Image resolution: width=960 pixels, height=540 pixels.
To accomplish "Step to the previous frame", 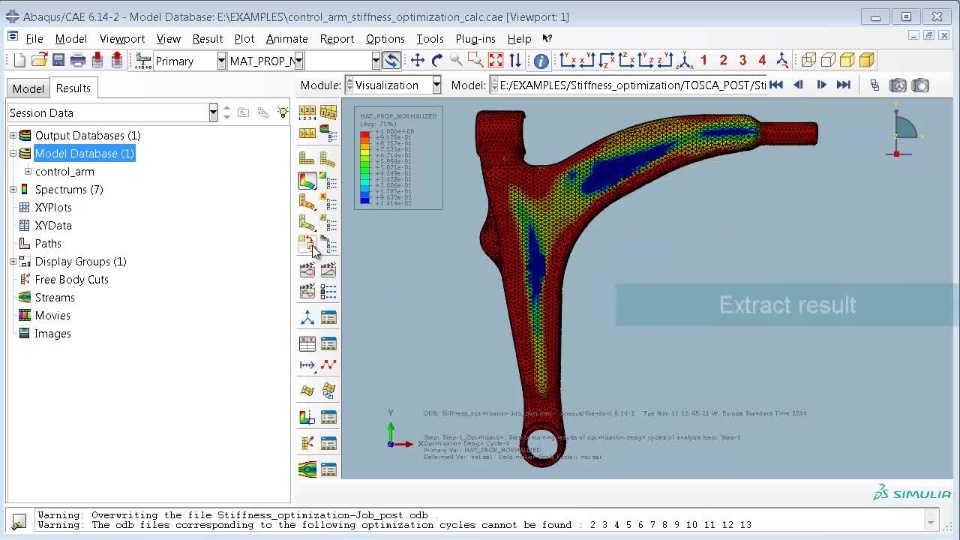I will pyautogui.click(x=798, y=85).
